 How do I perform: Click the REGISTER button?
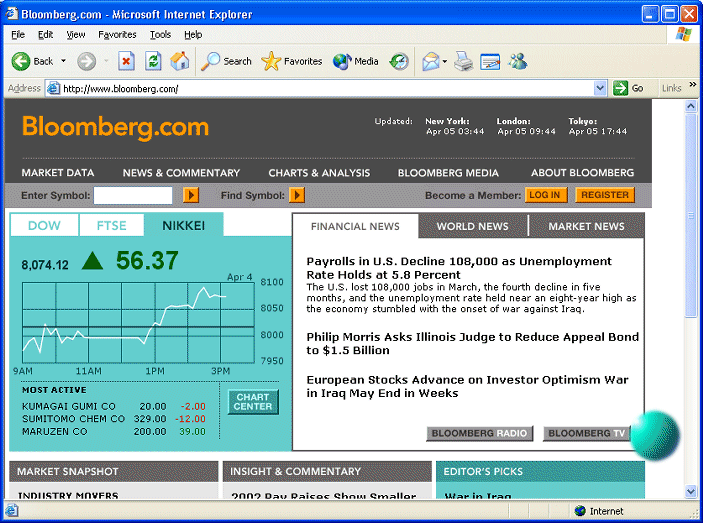click(605, 195)
